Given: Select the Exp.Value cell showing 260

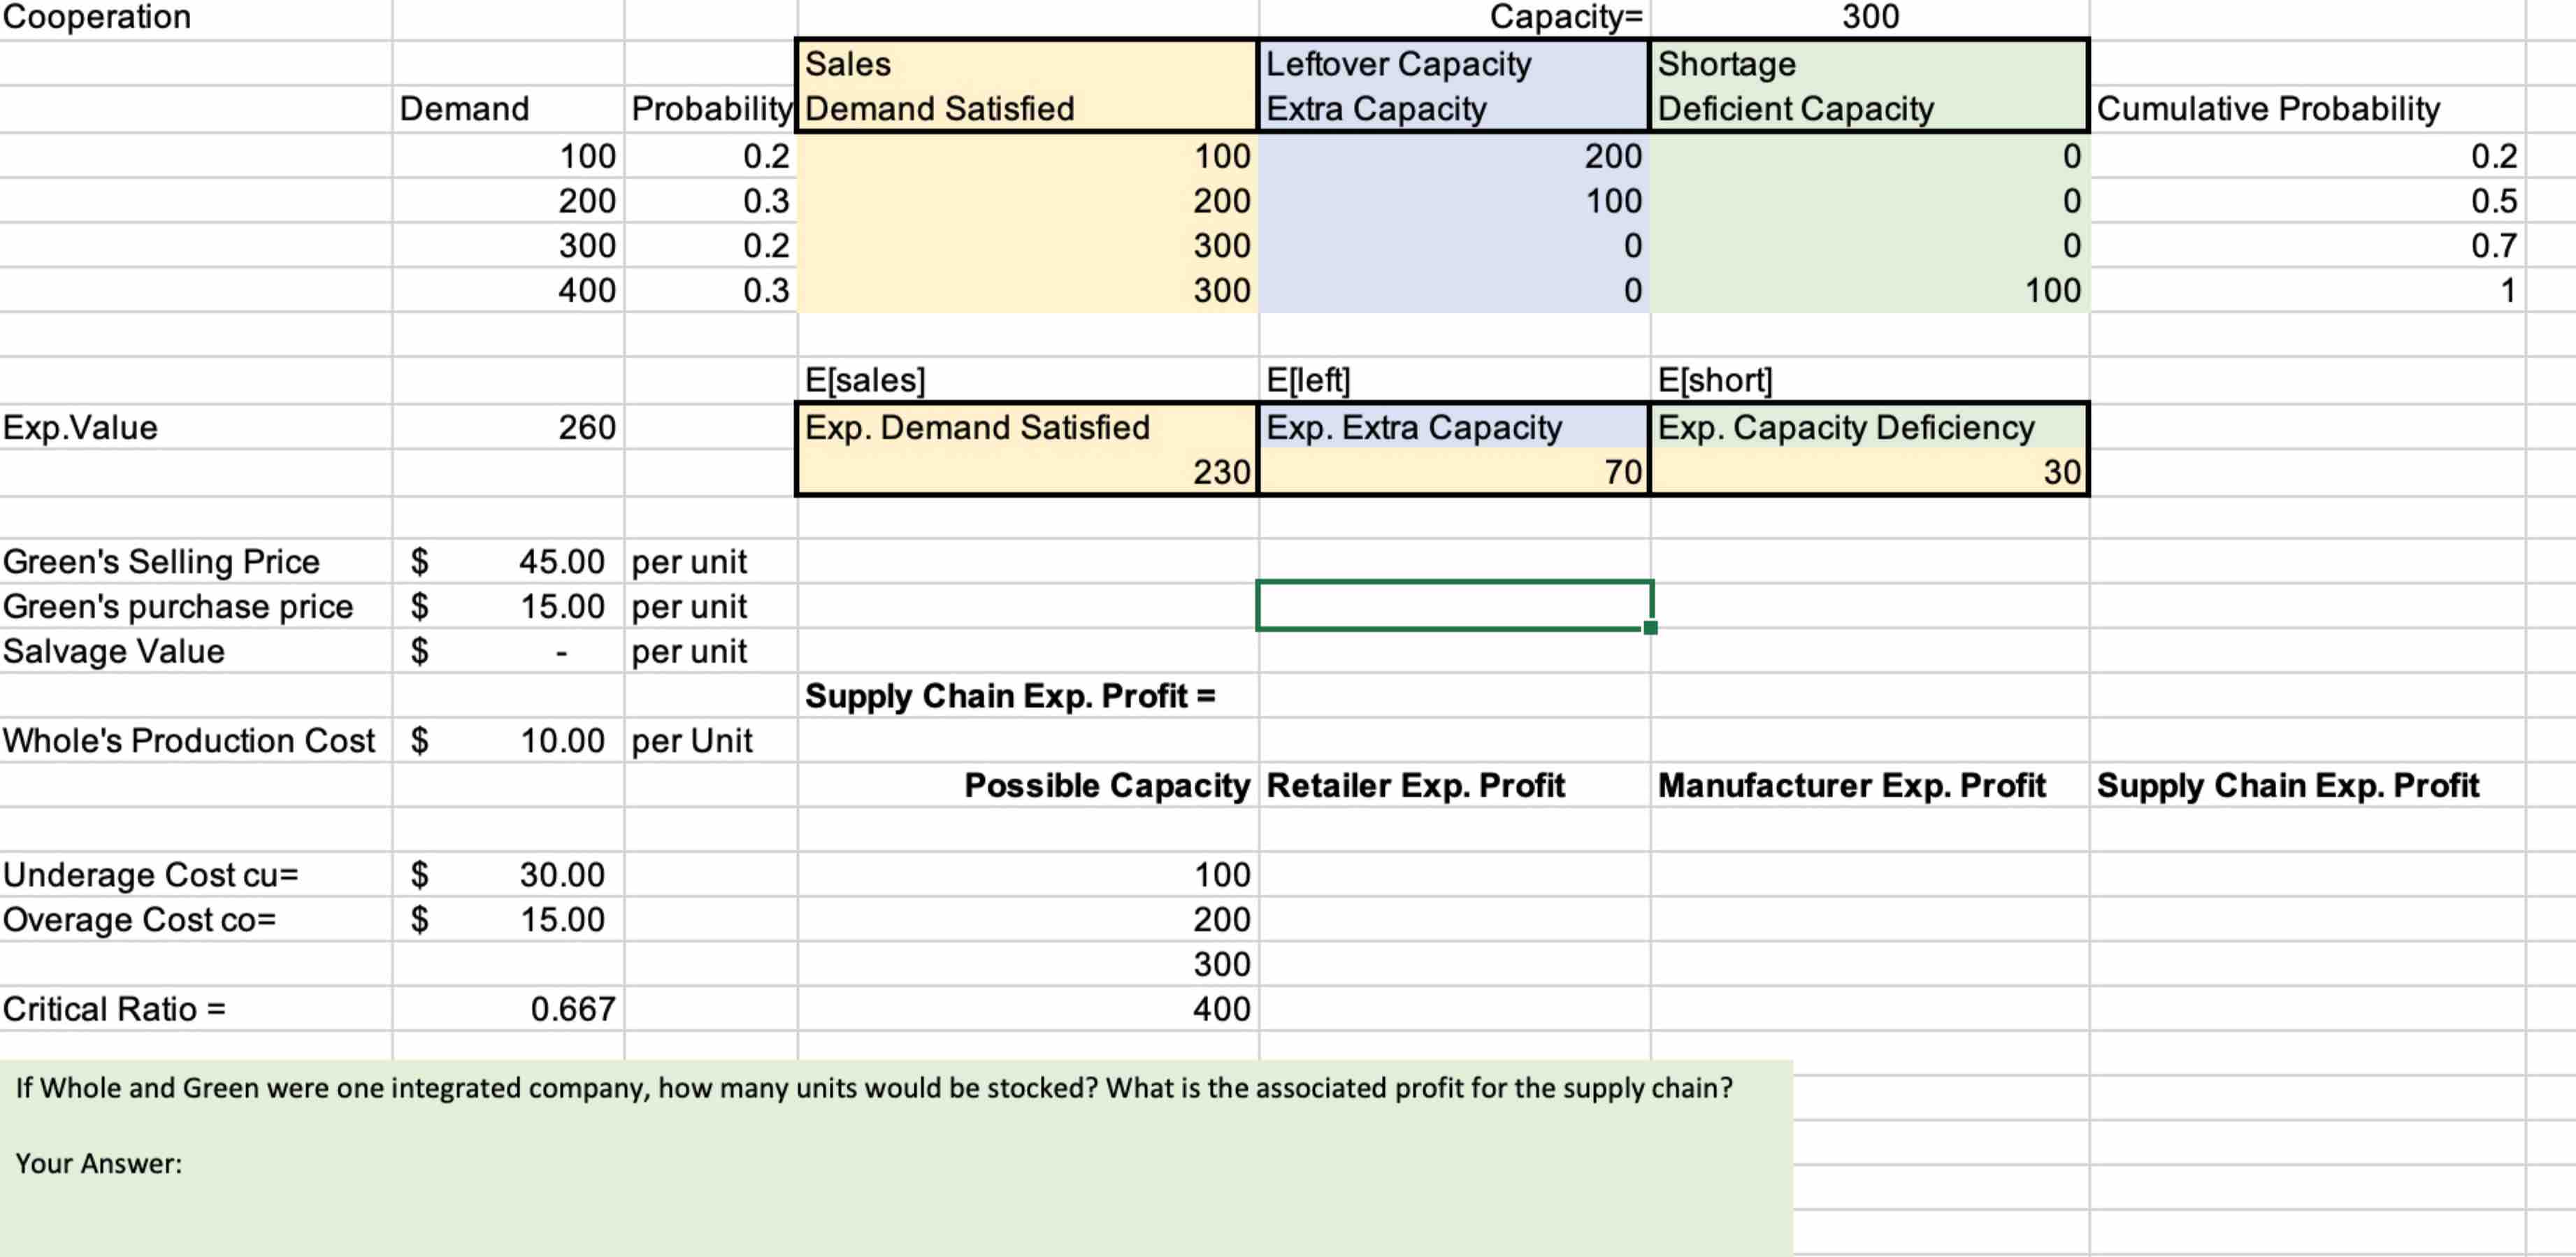Looking at the screenshot, I should 508,427.
